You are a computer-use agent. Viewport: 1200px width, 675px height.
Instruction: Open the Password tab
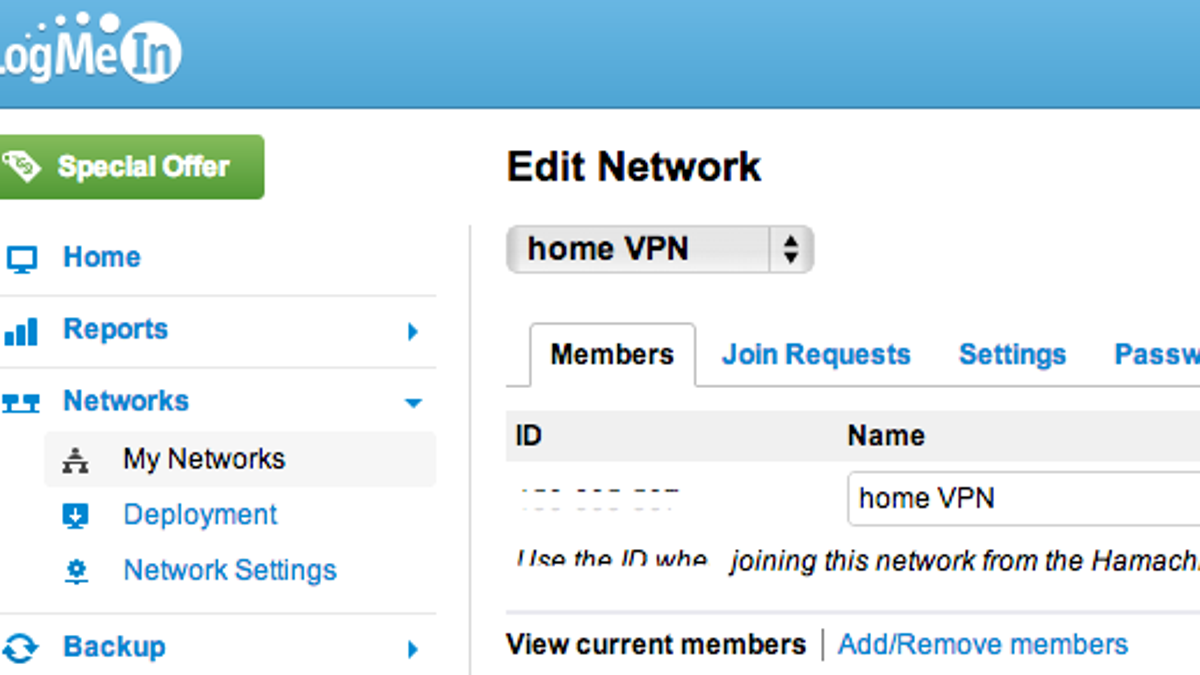click(1157, 355)
